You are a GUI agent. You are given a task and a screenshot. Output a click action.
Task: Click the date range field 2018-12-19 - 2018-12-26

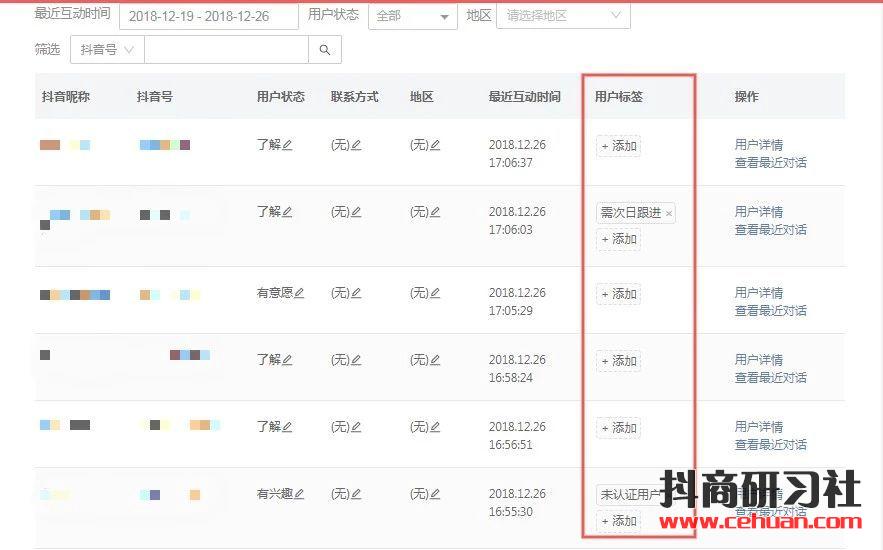(208, 16)
